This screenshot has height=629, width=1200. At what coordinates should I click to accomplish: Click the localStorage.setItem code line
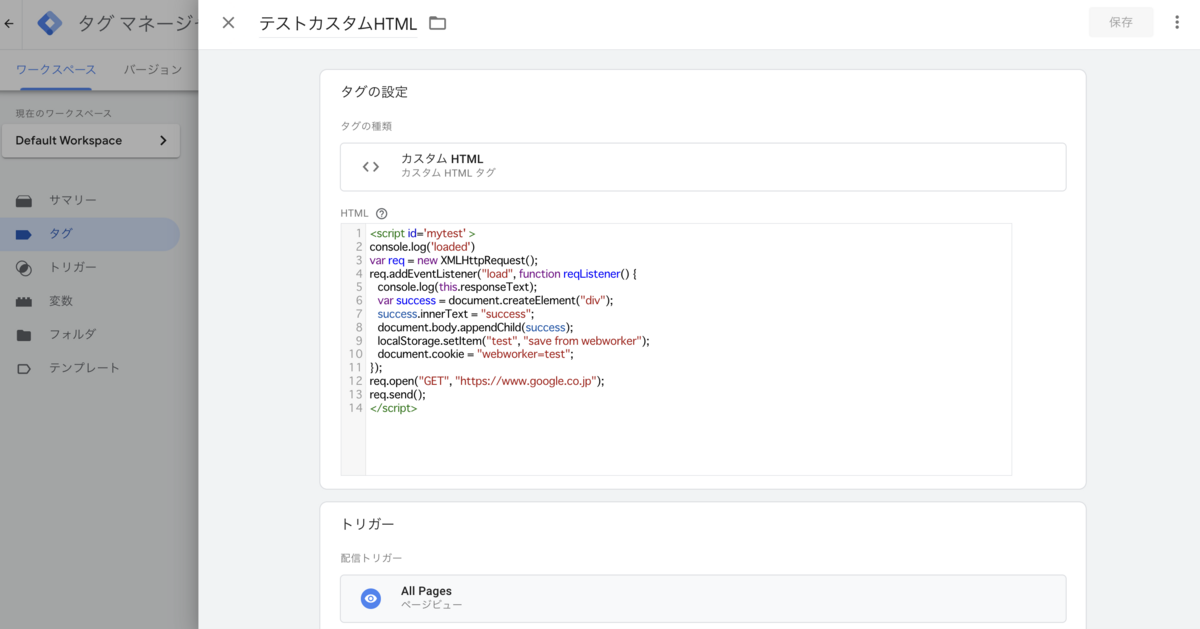(513, 340)
